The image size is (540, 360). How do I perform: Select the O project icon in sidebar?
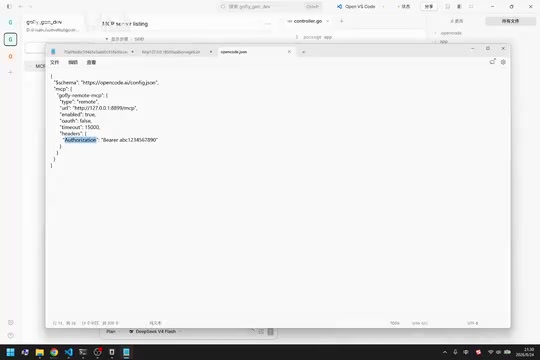click(x=10, y=56)
